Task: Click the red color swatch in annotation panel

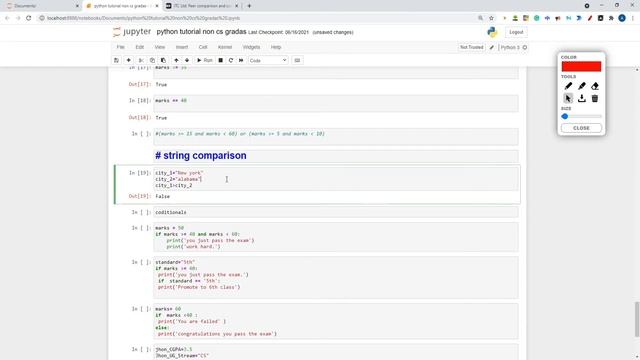Action: [x=581, y=66]
